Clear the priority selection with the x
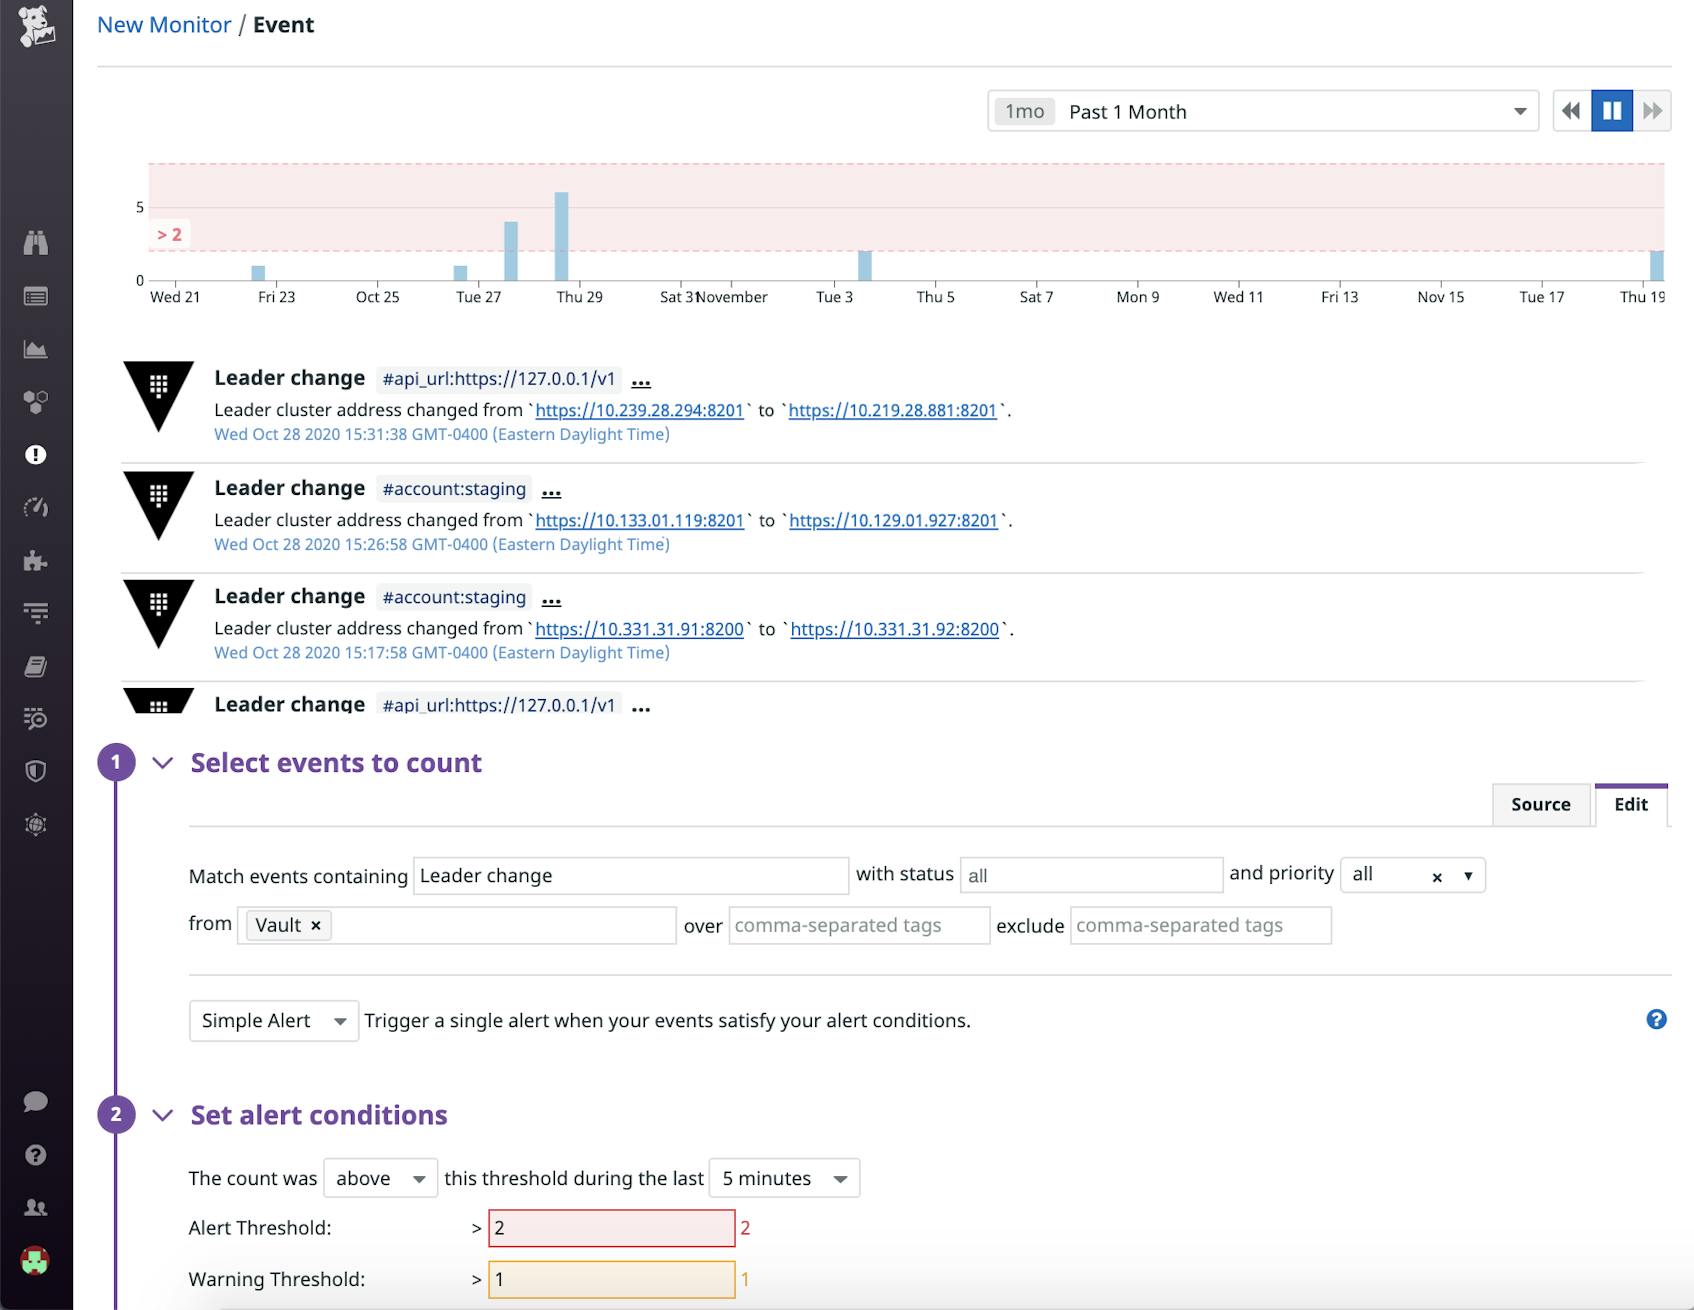 click(x=1437, y=876)
